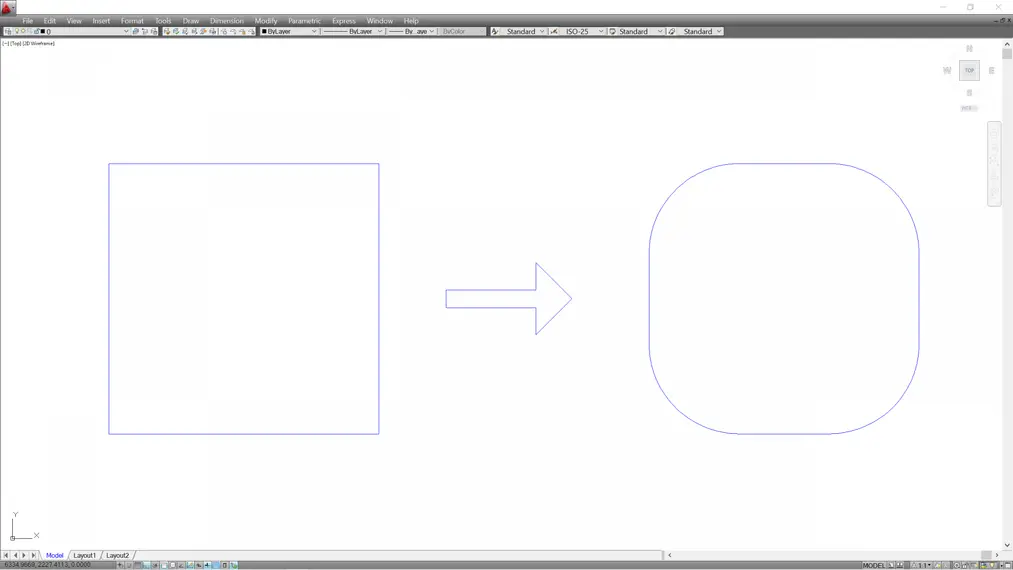Image resolution: width=1013 pixels, height=570 pixels.
Task: Click vertical scrollbar down arrow
Action: [x=1007, y=545]
